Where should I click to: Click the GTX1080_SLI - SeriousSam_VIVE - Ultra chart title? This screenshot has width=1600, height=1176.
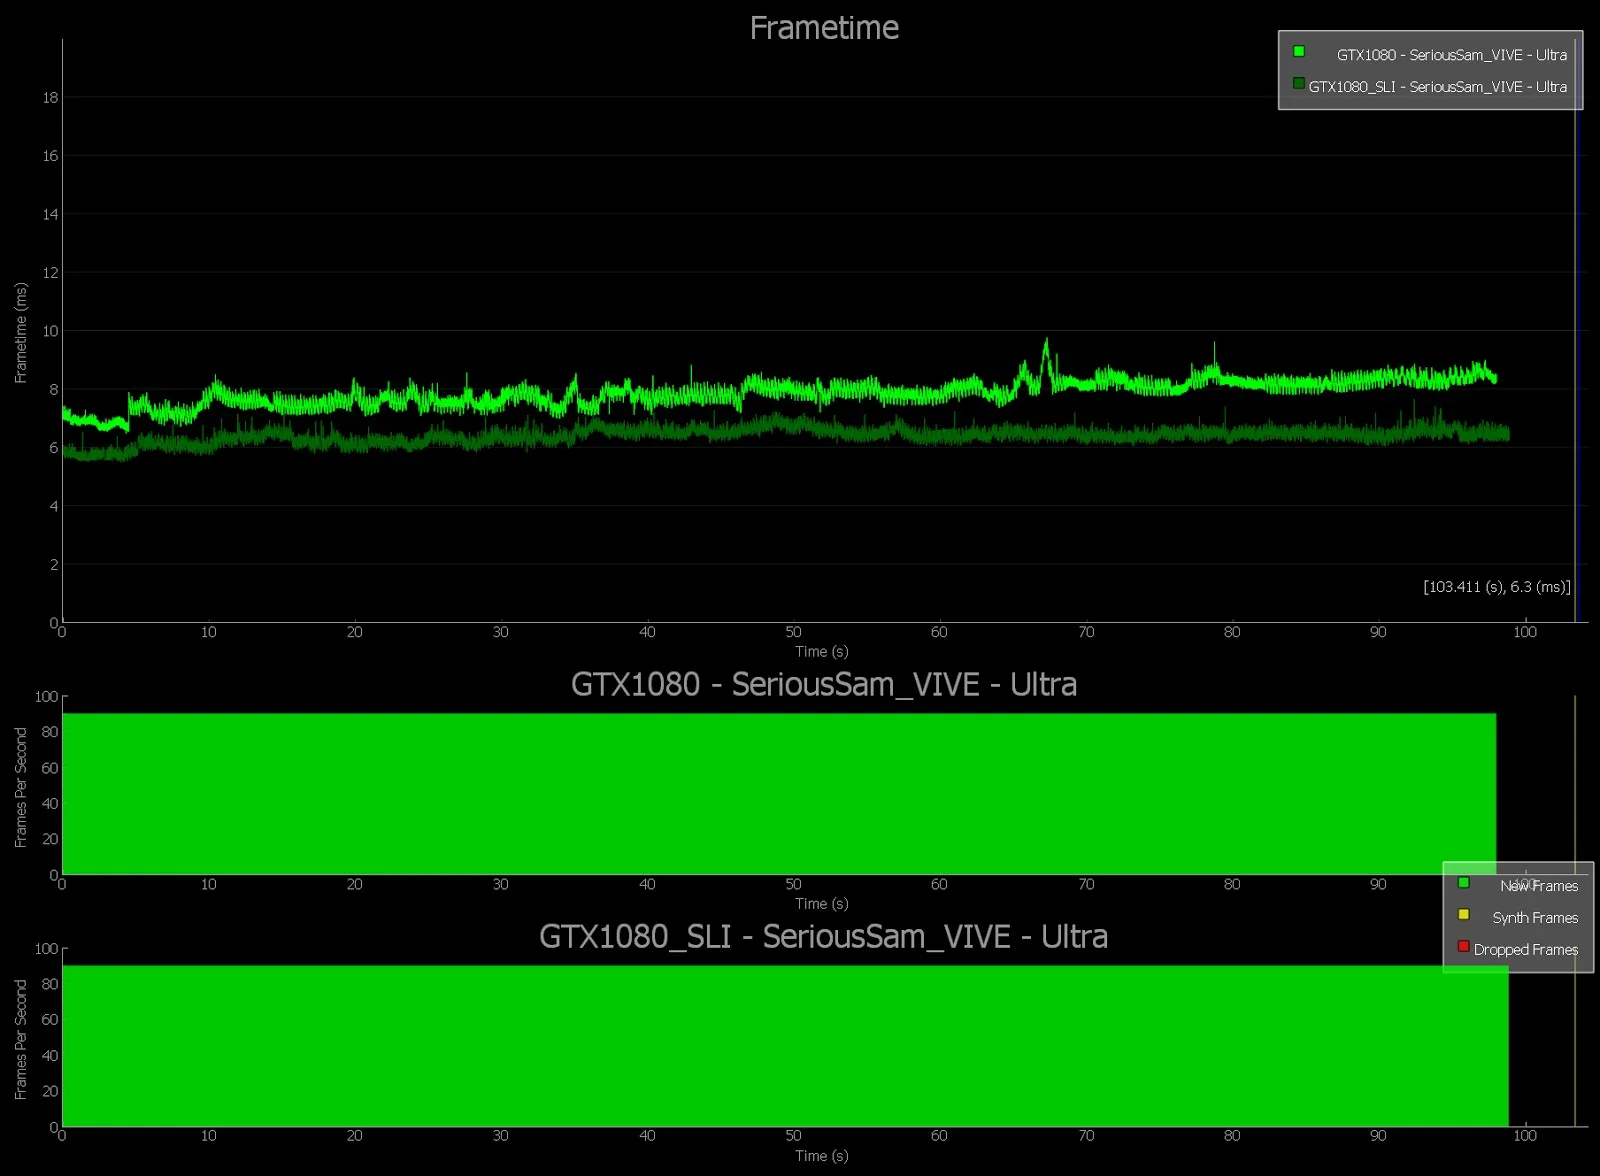pyautogui.click(x=823, y=936)
